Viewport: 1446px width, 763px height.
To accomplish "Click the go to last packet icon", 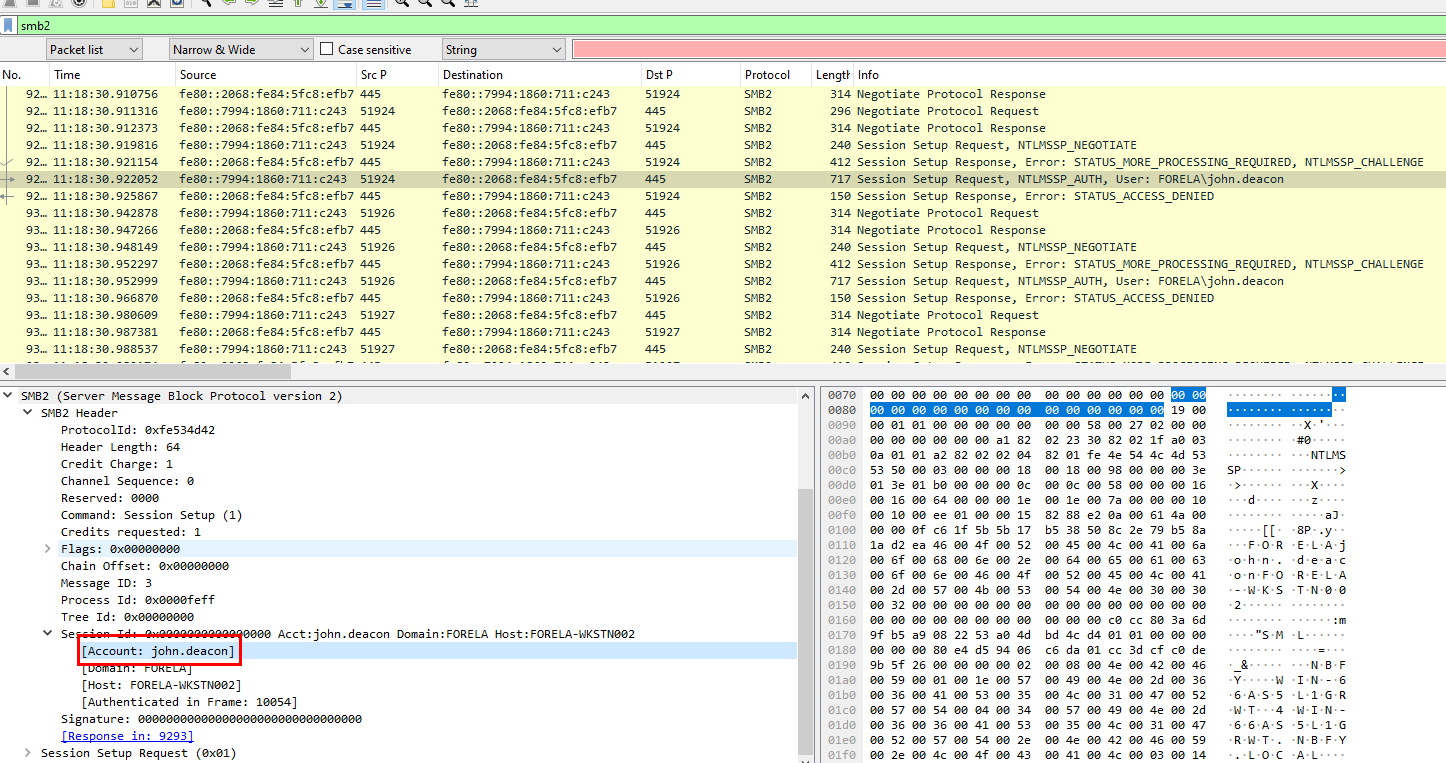I will point(320,3).
